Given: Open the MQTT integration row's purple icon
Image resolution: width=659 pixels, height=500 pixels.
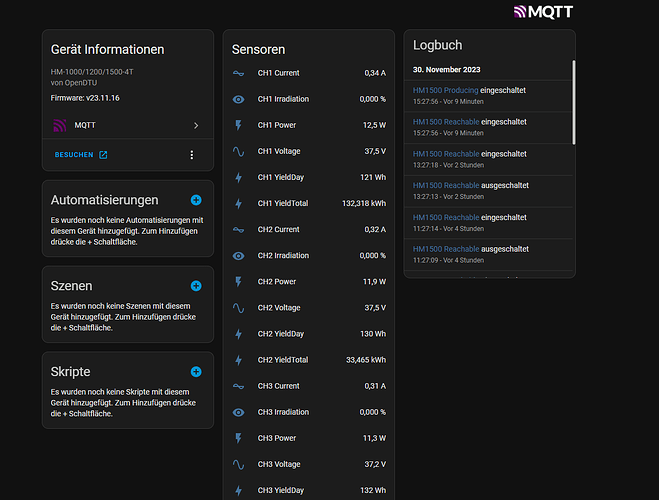Looking at the screenshot, I should click(x=60, y=125).
